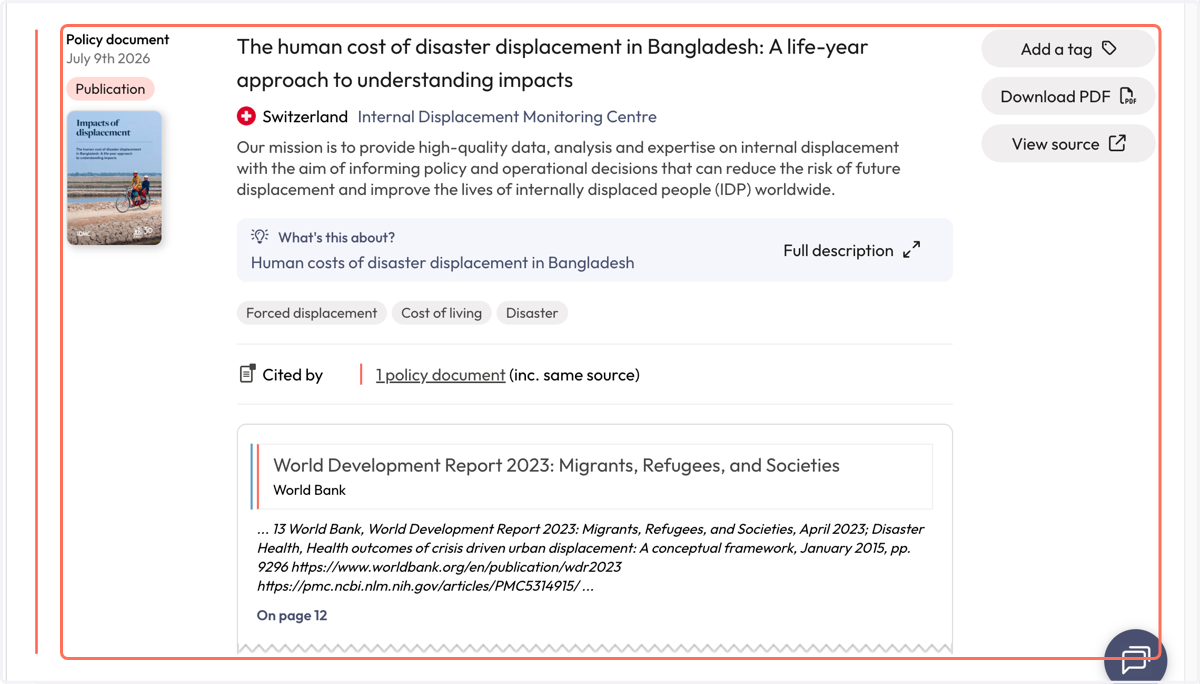Viewport: 1200px width, 684px height.
Task: Click the Switzerland flag icon
Action: point(246,117)
